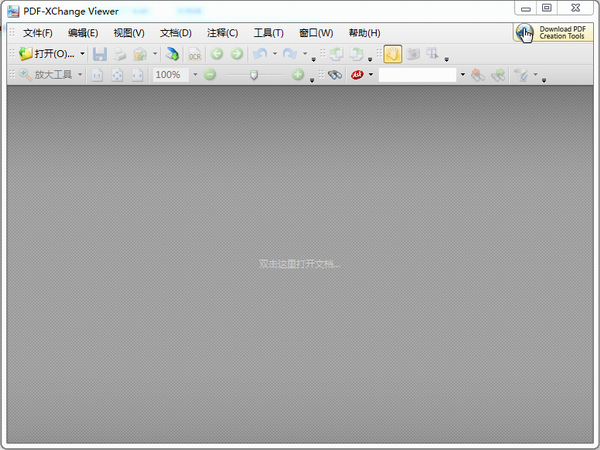Open the 窗口(W) menu

tap(316, 33)
